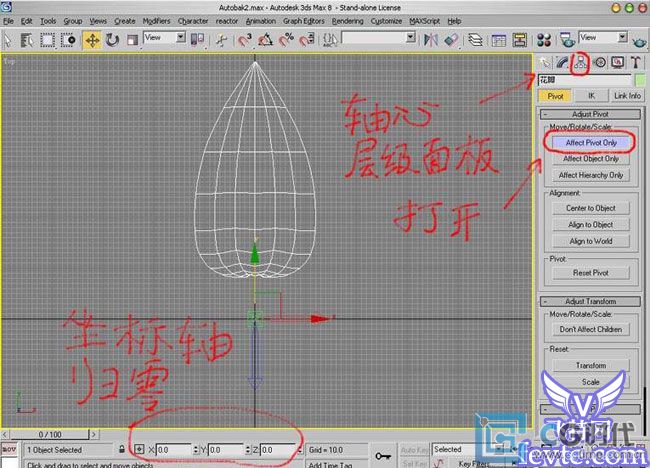650x468 pixels.
Task: Open the Hierarchy panel tab icon
Action: 582,61
